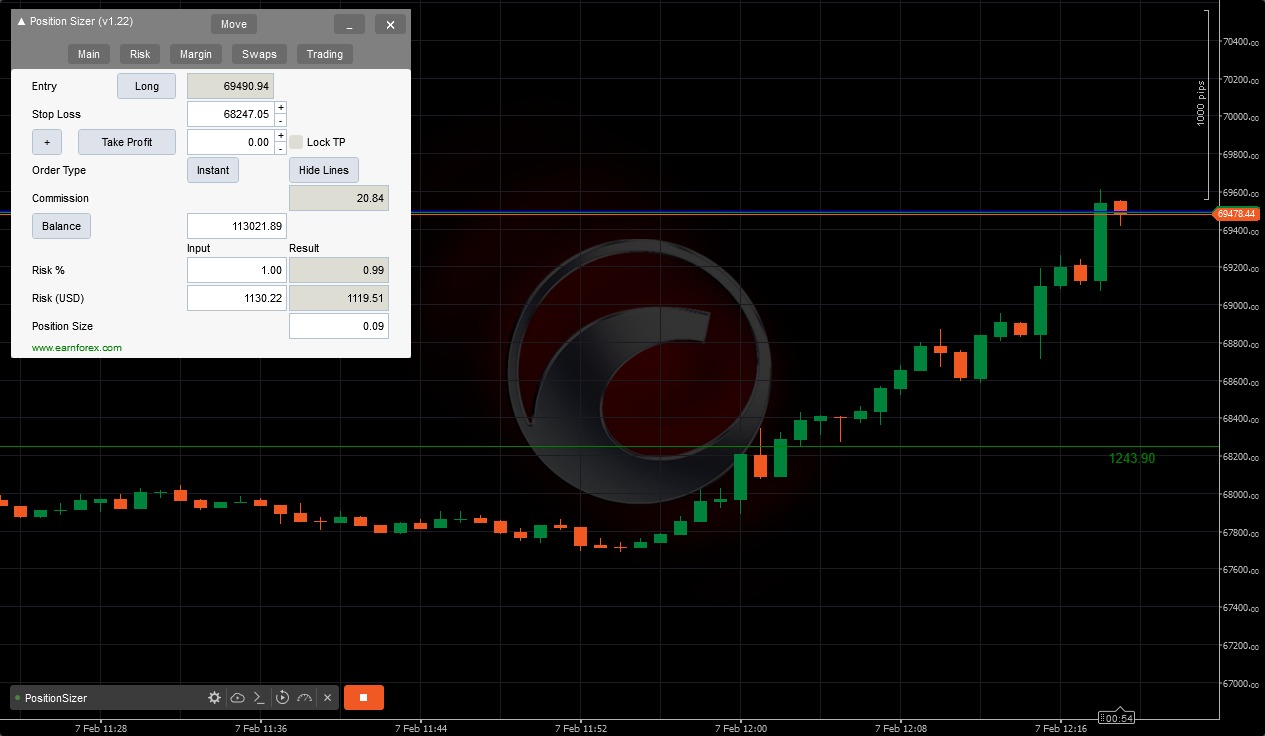Toggle order type via Instant button
The image size is (1265, 736).
tap(213, 170)
